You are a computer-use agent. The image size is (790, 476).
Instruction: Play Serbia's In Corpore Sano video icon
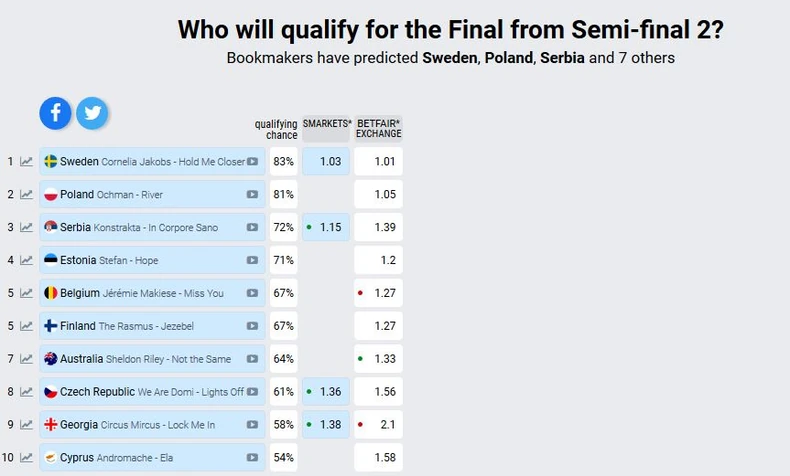[253, 228]
